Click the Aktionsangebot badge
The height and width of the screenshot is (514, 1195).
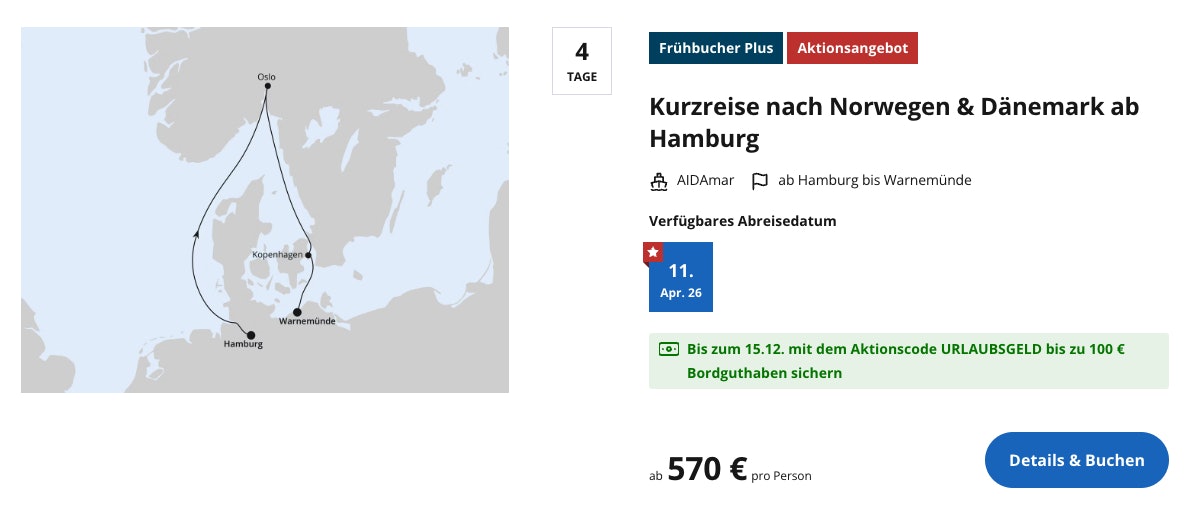[852, 48]
